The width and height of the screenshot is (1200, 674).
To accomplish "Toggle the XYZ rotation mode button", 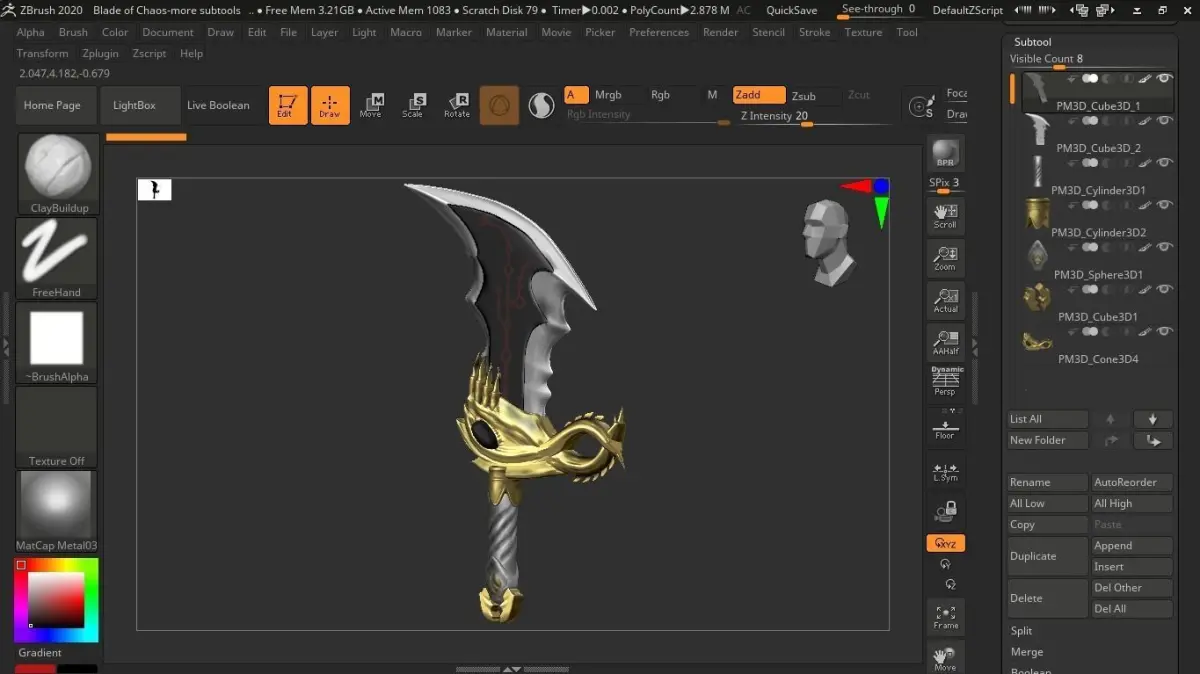I will 945,544.
